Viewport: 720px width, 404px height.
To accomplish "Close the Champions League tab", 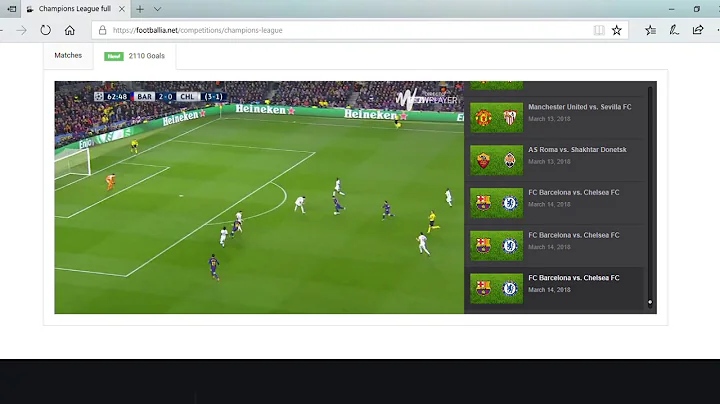I will coord(122,9).
